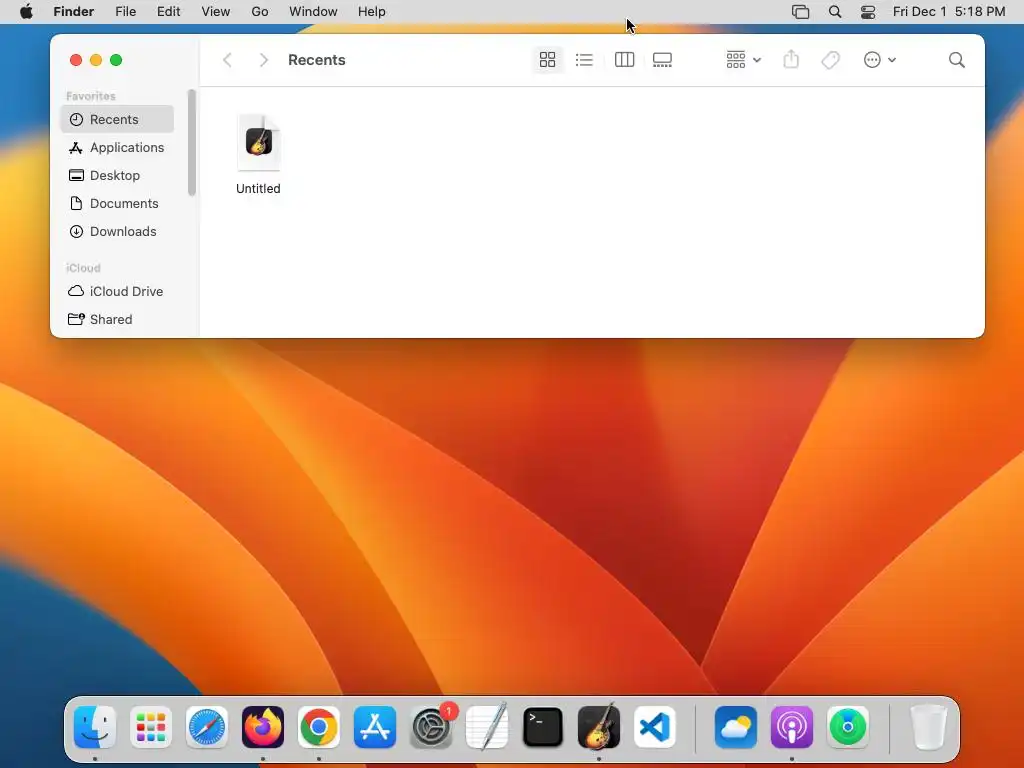The height and width of the screenshot is (768, 1024).
Task: Zoom the Finder window with green button
Action: point(116,60)
